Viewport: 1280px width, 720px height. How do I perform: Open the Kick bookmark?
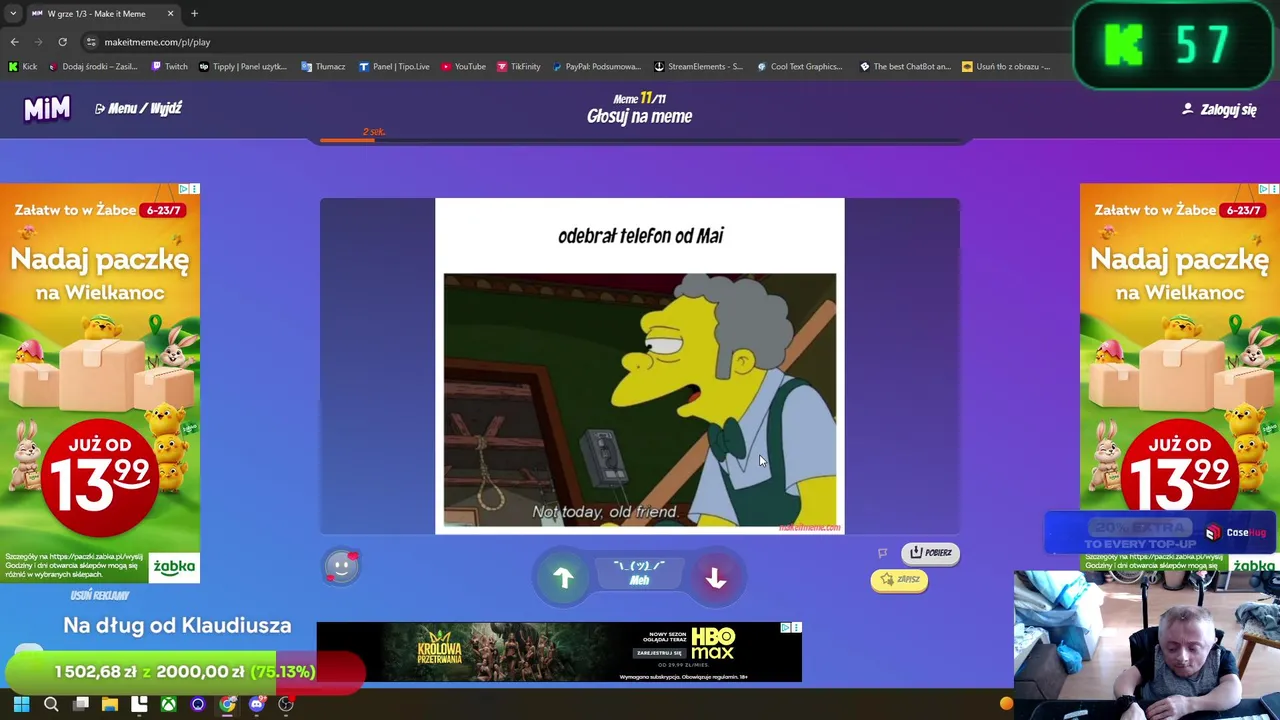tap(22, 66)
